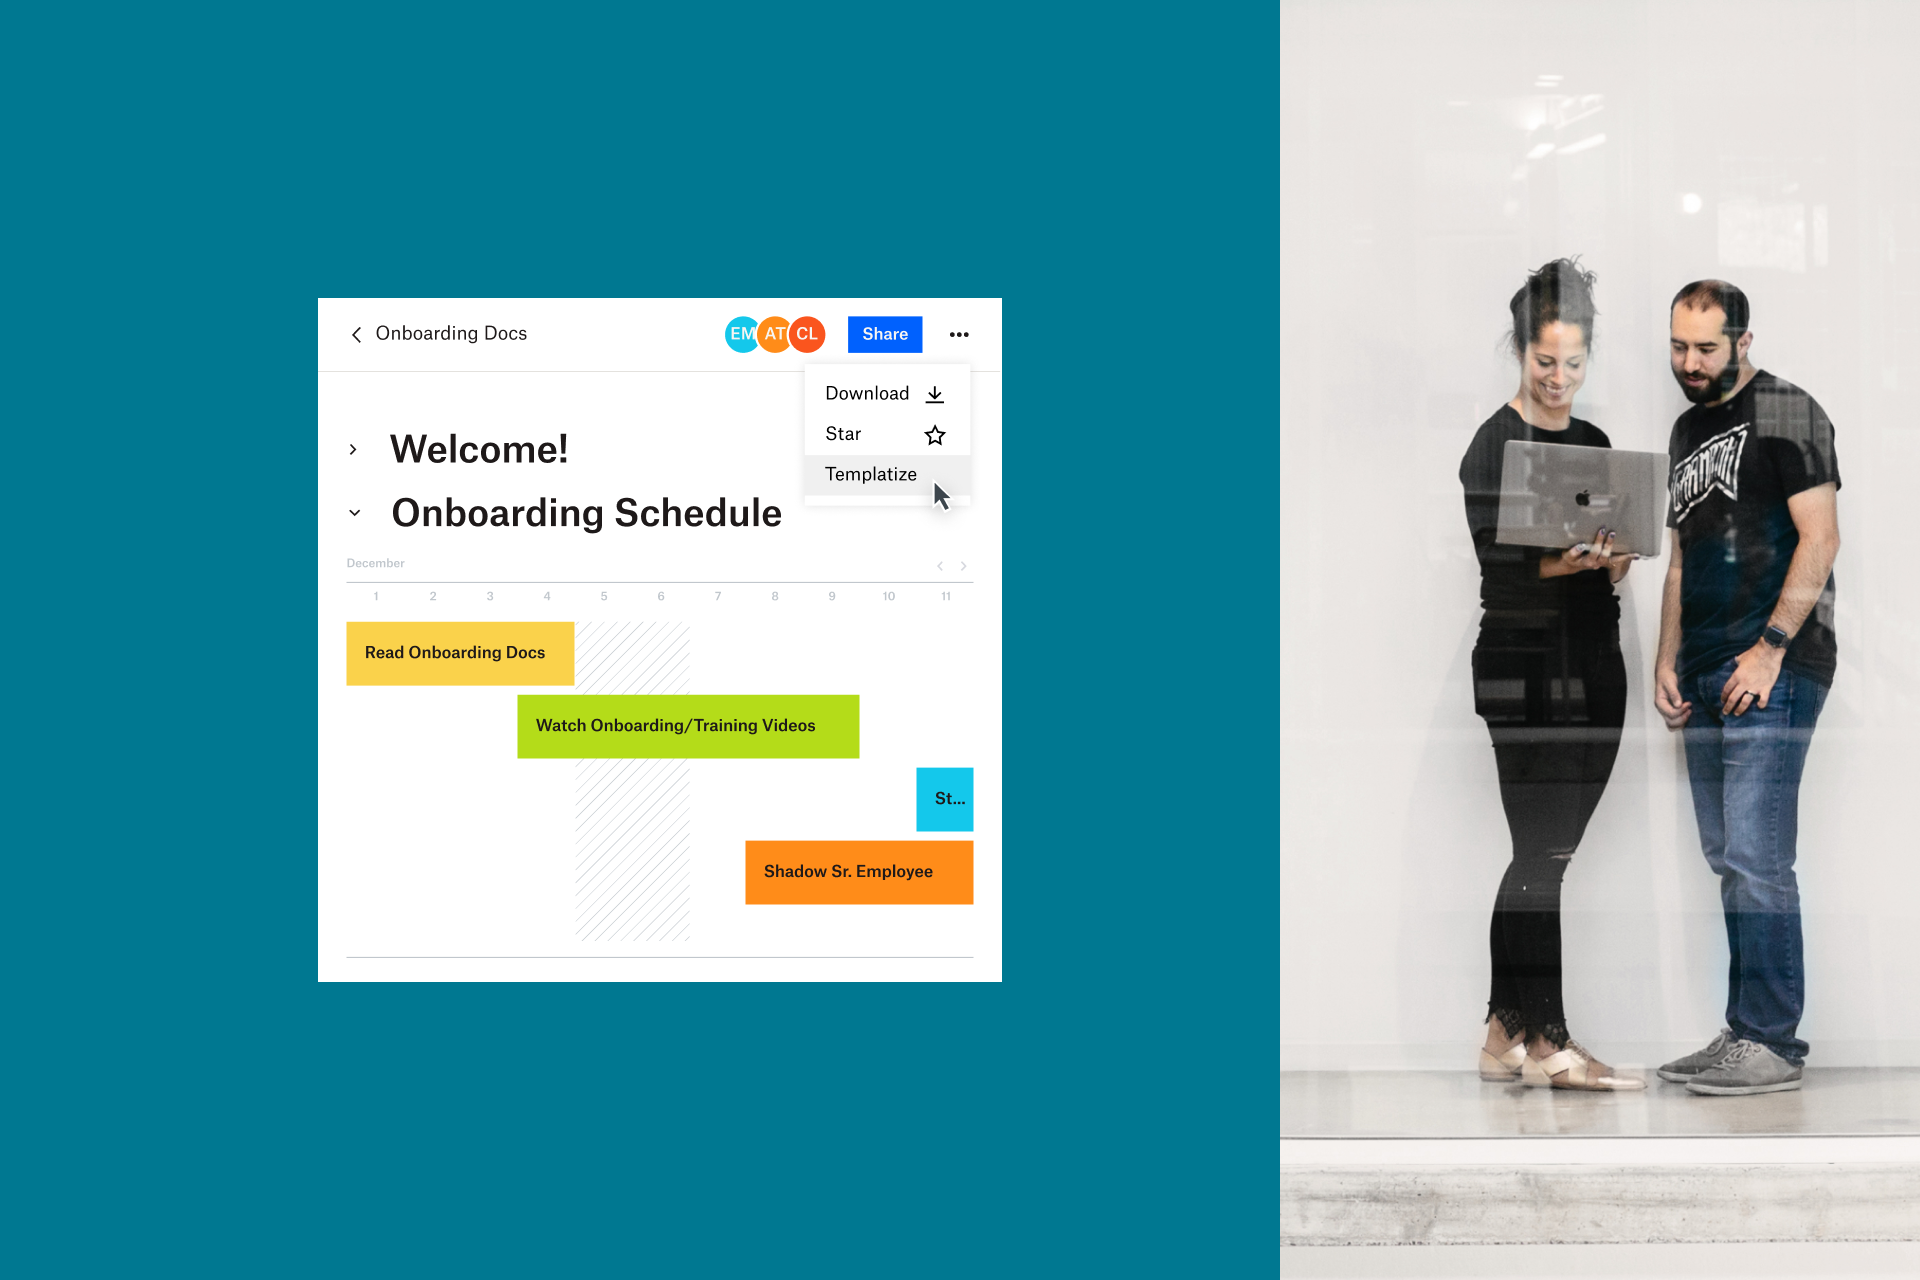
Task: Click the Read Onboarding Docs task bar
Action: (457, 651)
